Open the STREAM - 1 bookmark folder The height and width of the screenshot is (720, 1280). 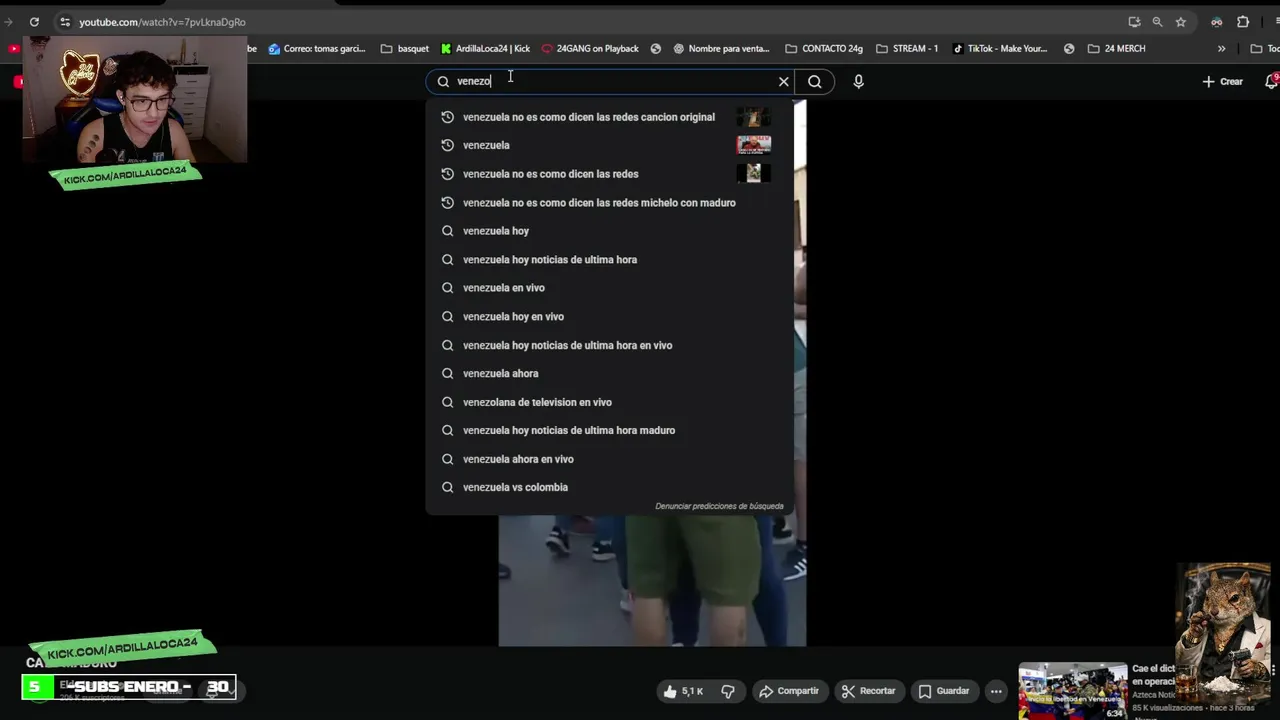(906, 48)
